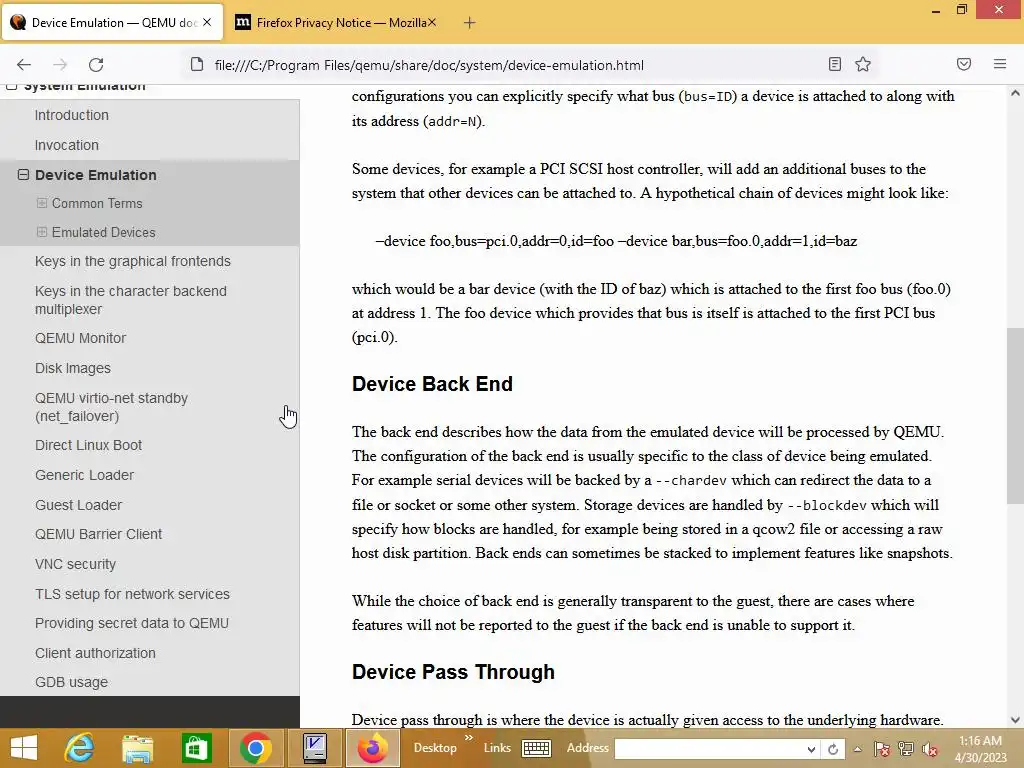Open Disk Images link
Screen dimensions: 1024x768
[72, 368]
